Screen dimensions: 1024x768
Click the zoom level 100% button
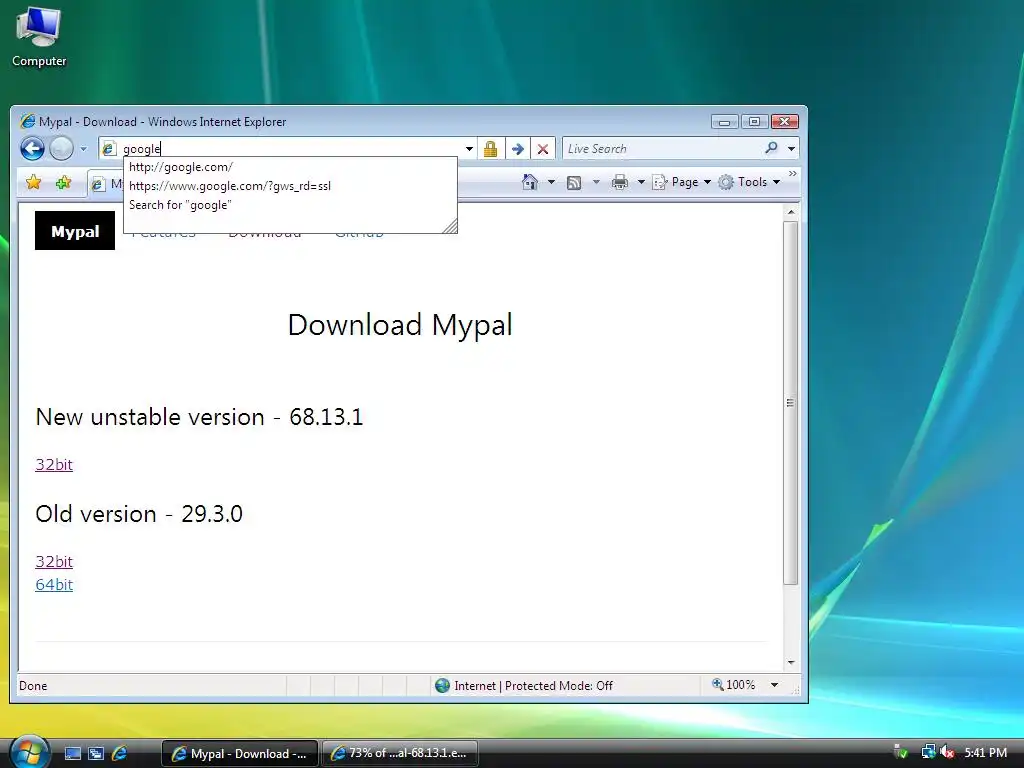point(734,685)
